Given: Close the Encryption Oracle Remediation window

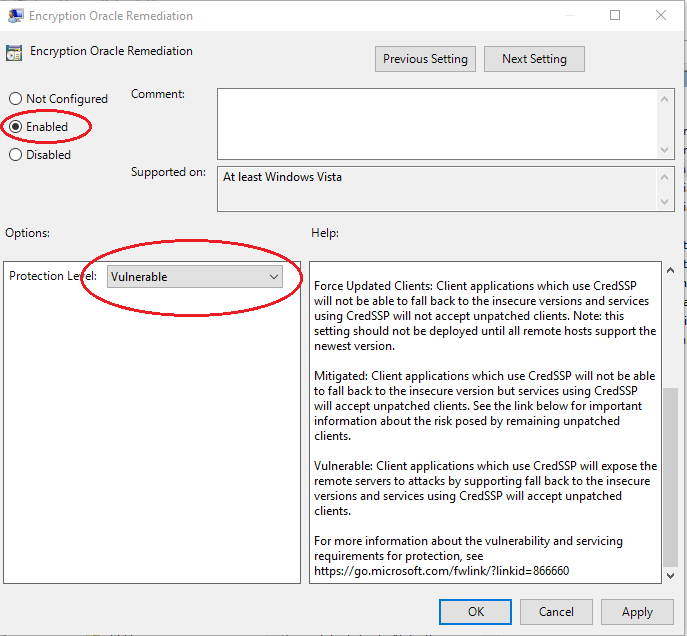Looking at the screenshot, I should click(661, 15).
